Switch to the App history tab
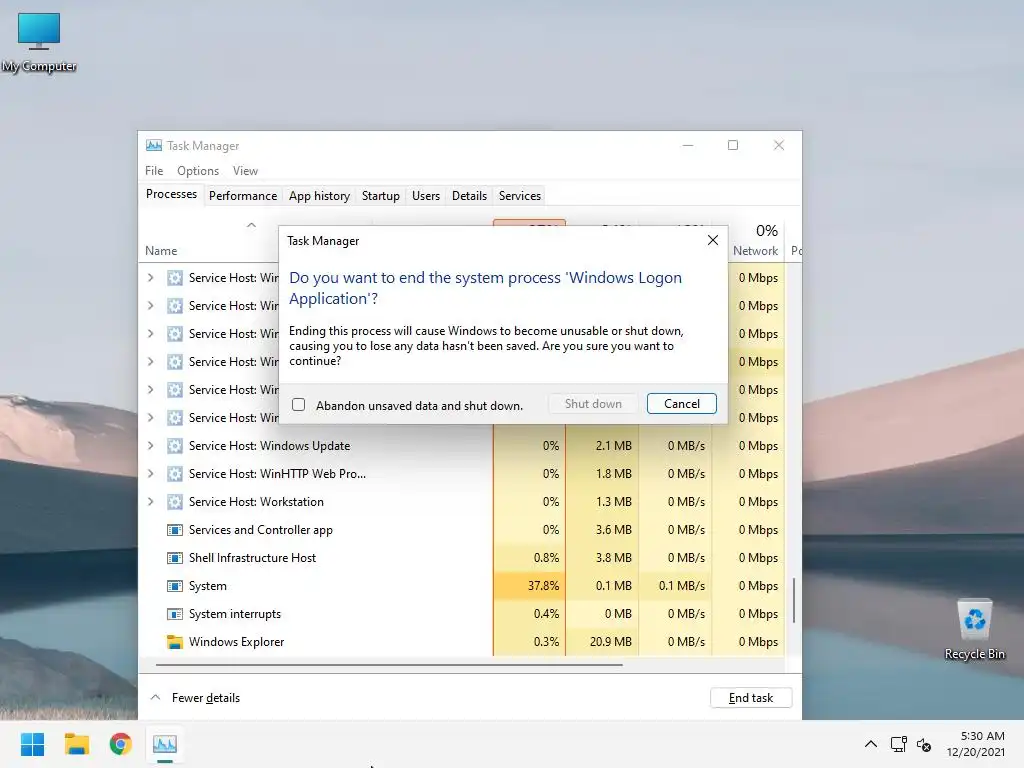 coord(319,195)
